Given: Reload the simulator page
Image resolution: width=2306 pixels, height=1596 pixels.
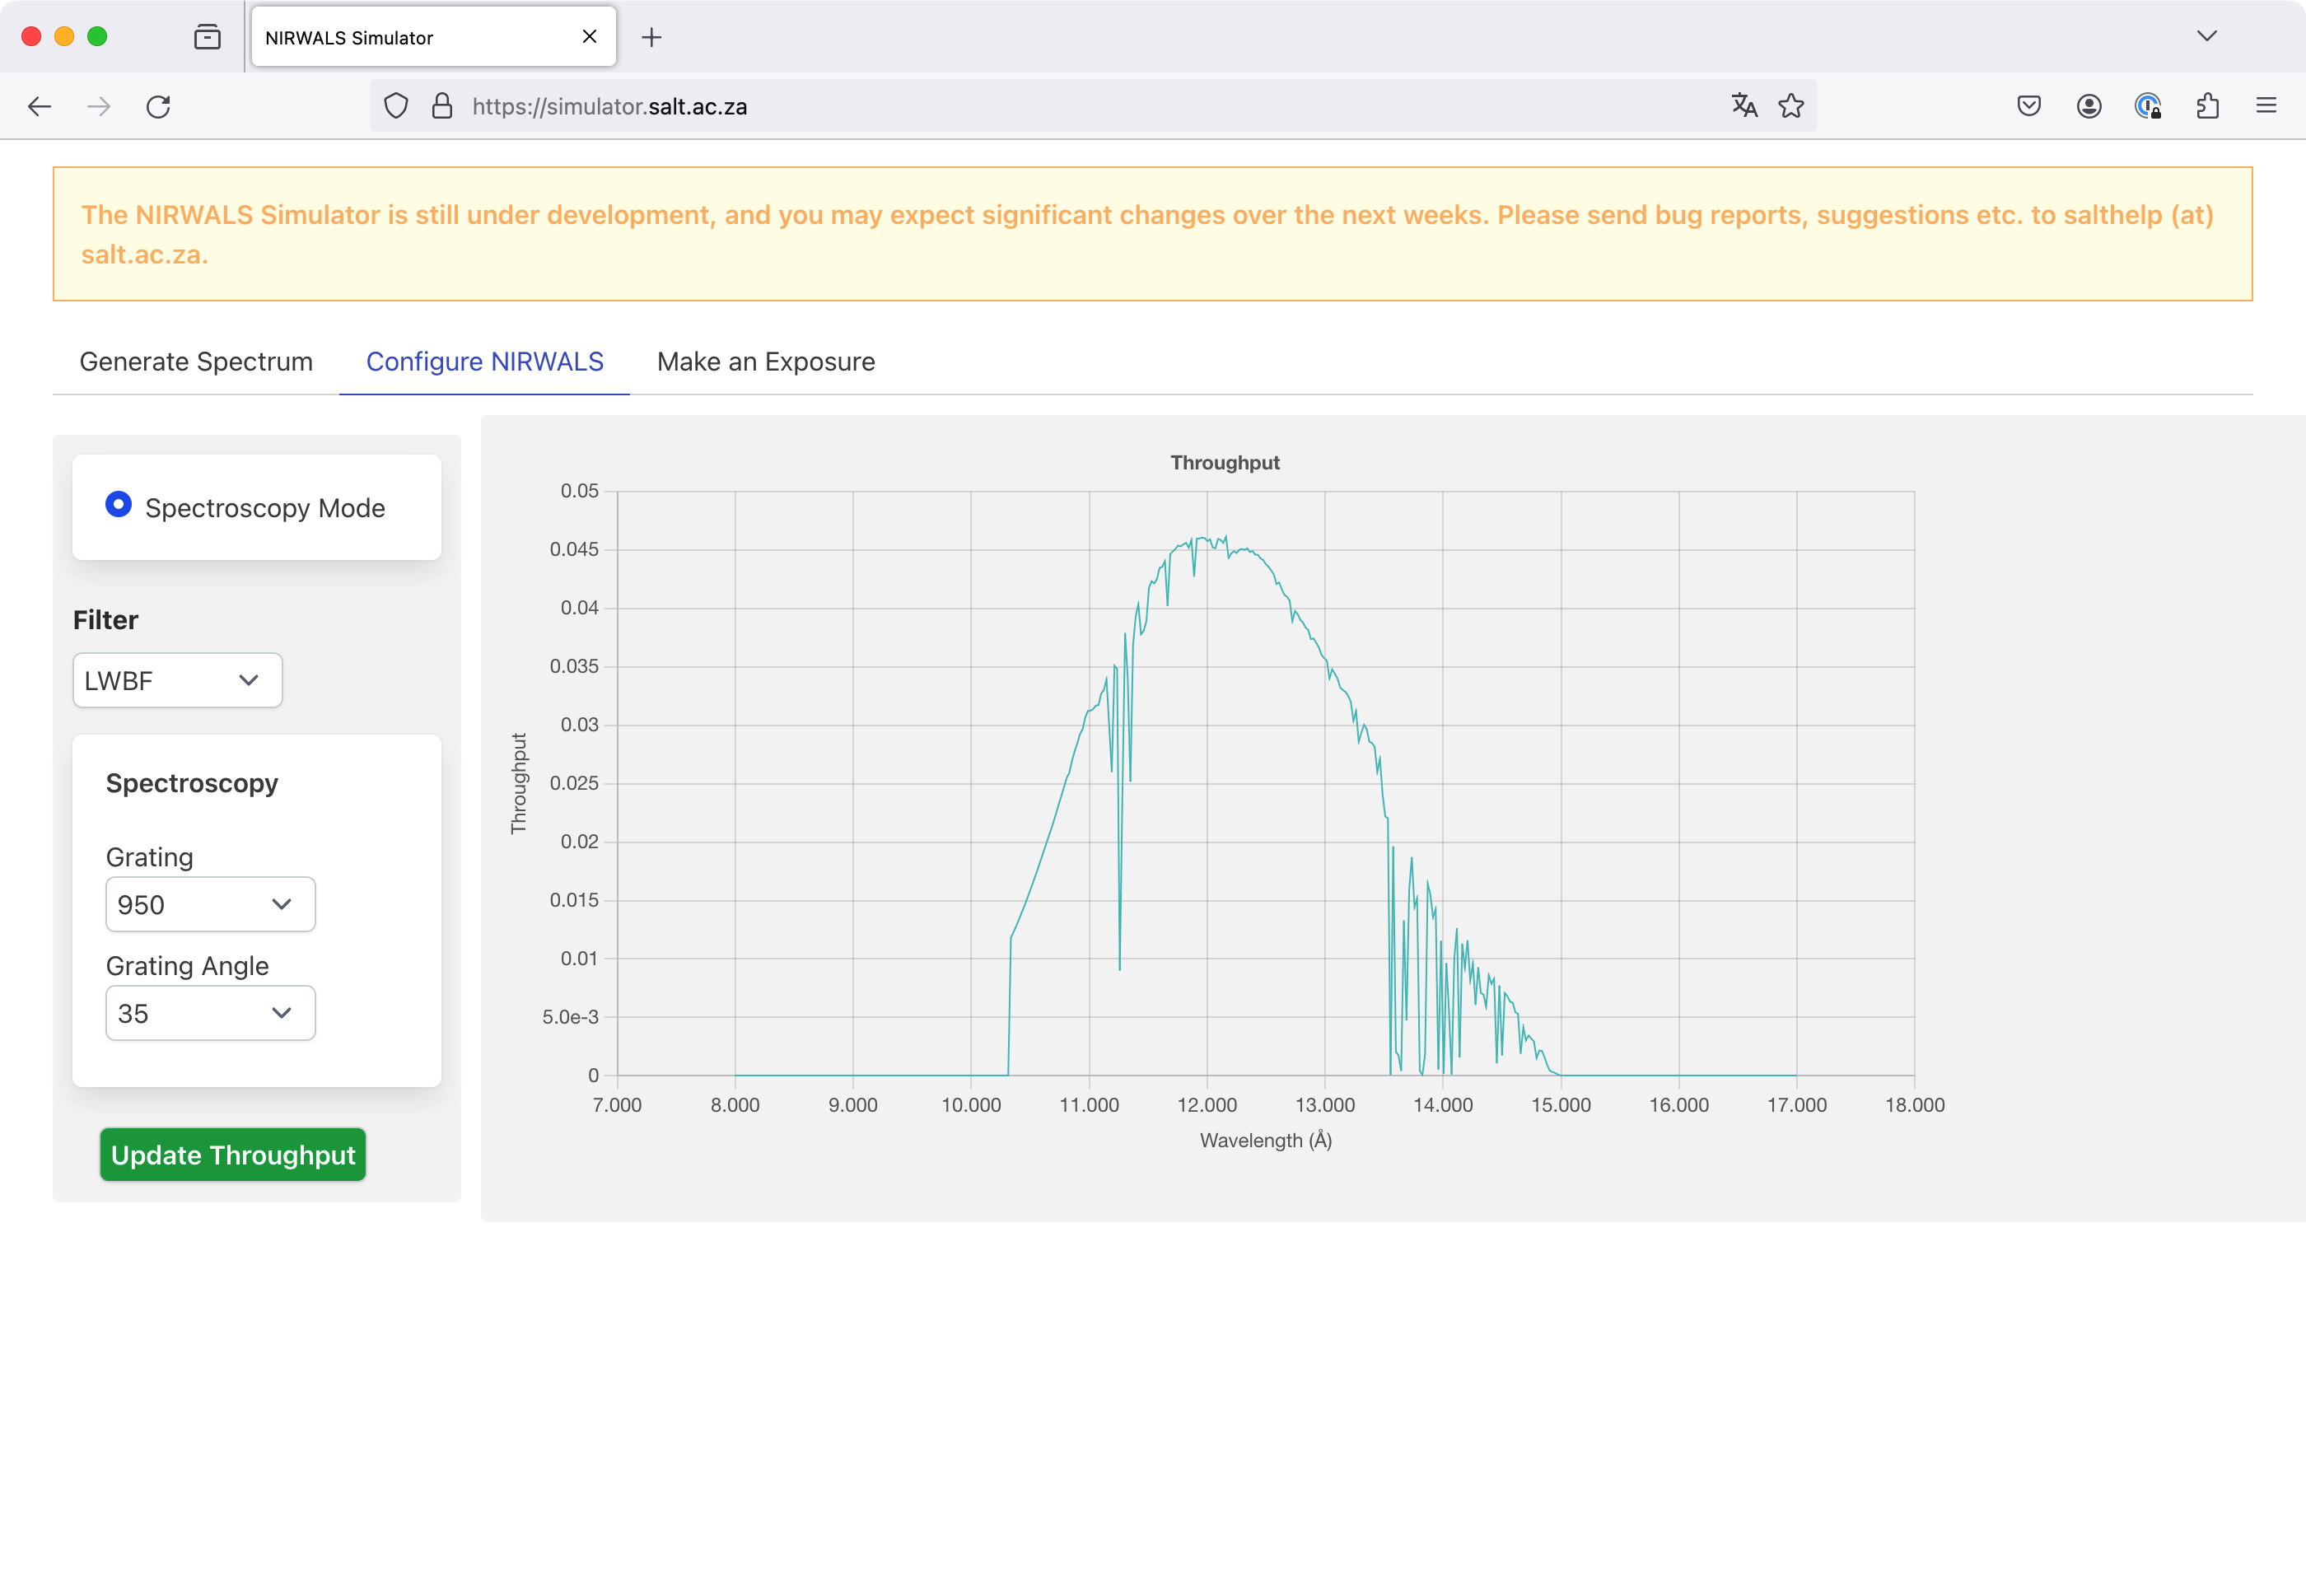Looking at the screenshot, I should 158,106.
